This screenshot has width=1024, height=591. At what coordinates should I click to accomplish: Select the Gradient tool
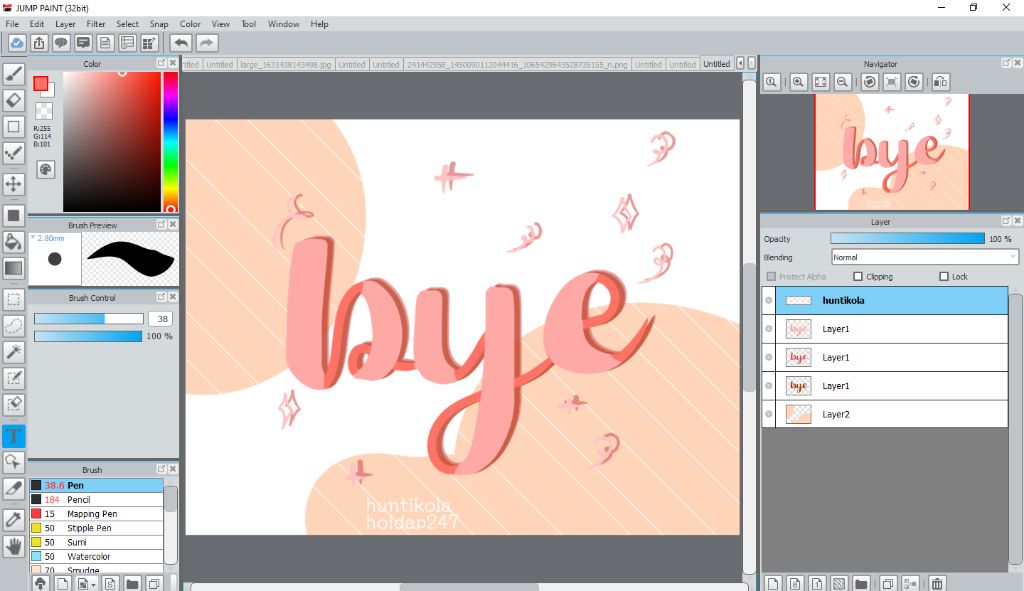14,268
